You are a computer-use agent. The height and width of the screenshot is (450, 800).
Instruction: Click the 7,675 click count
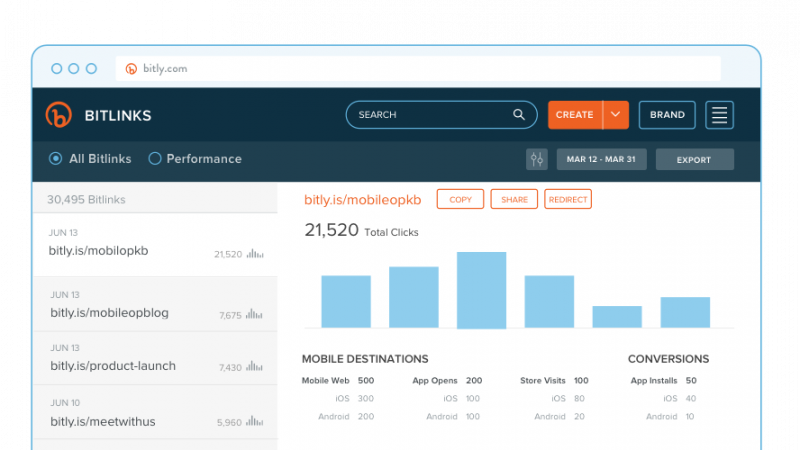click(230, 315)
